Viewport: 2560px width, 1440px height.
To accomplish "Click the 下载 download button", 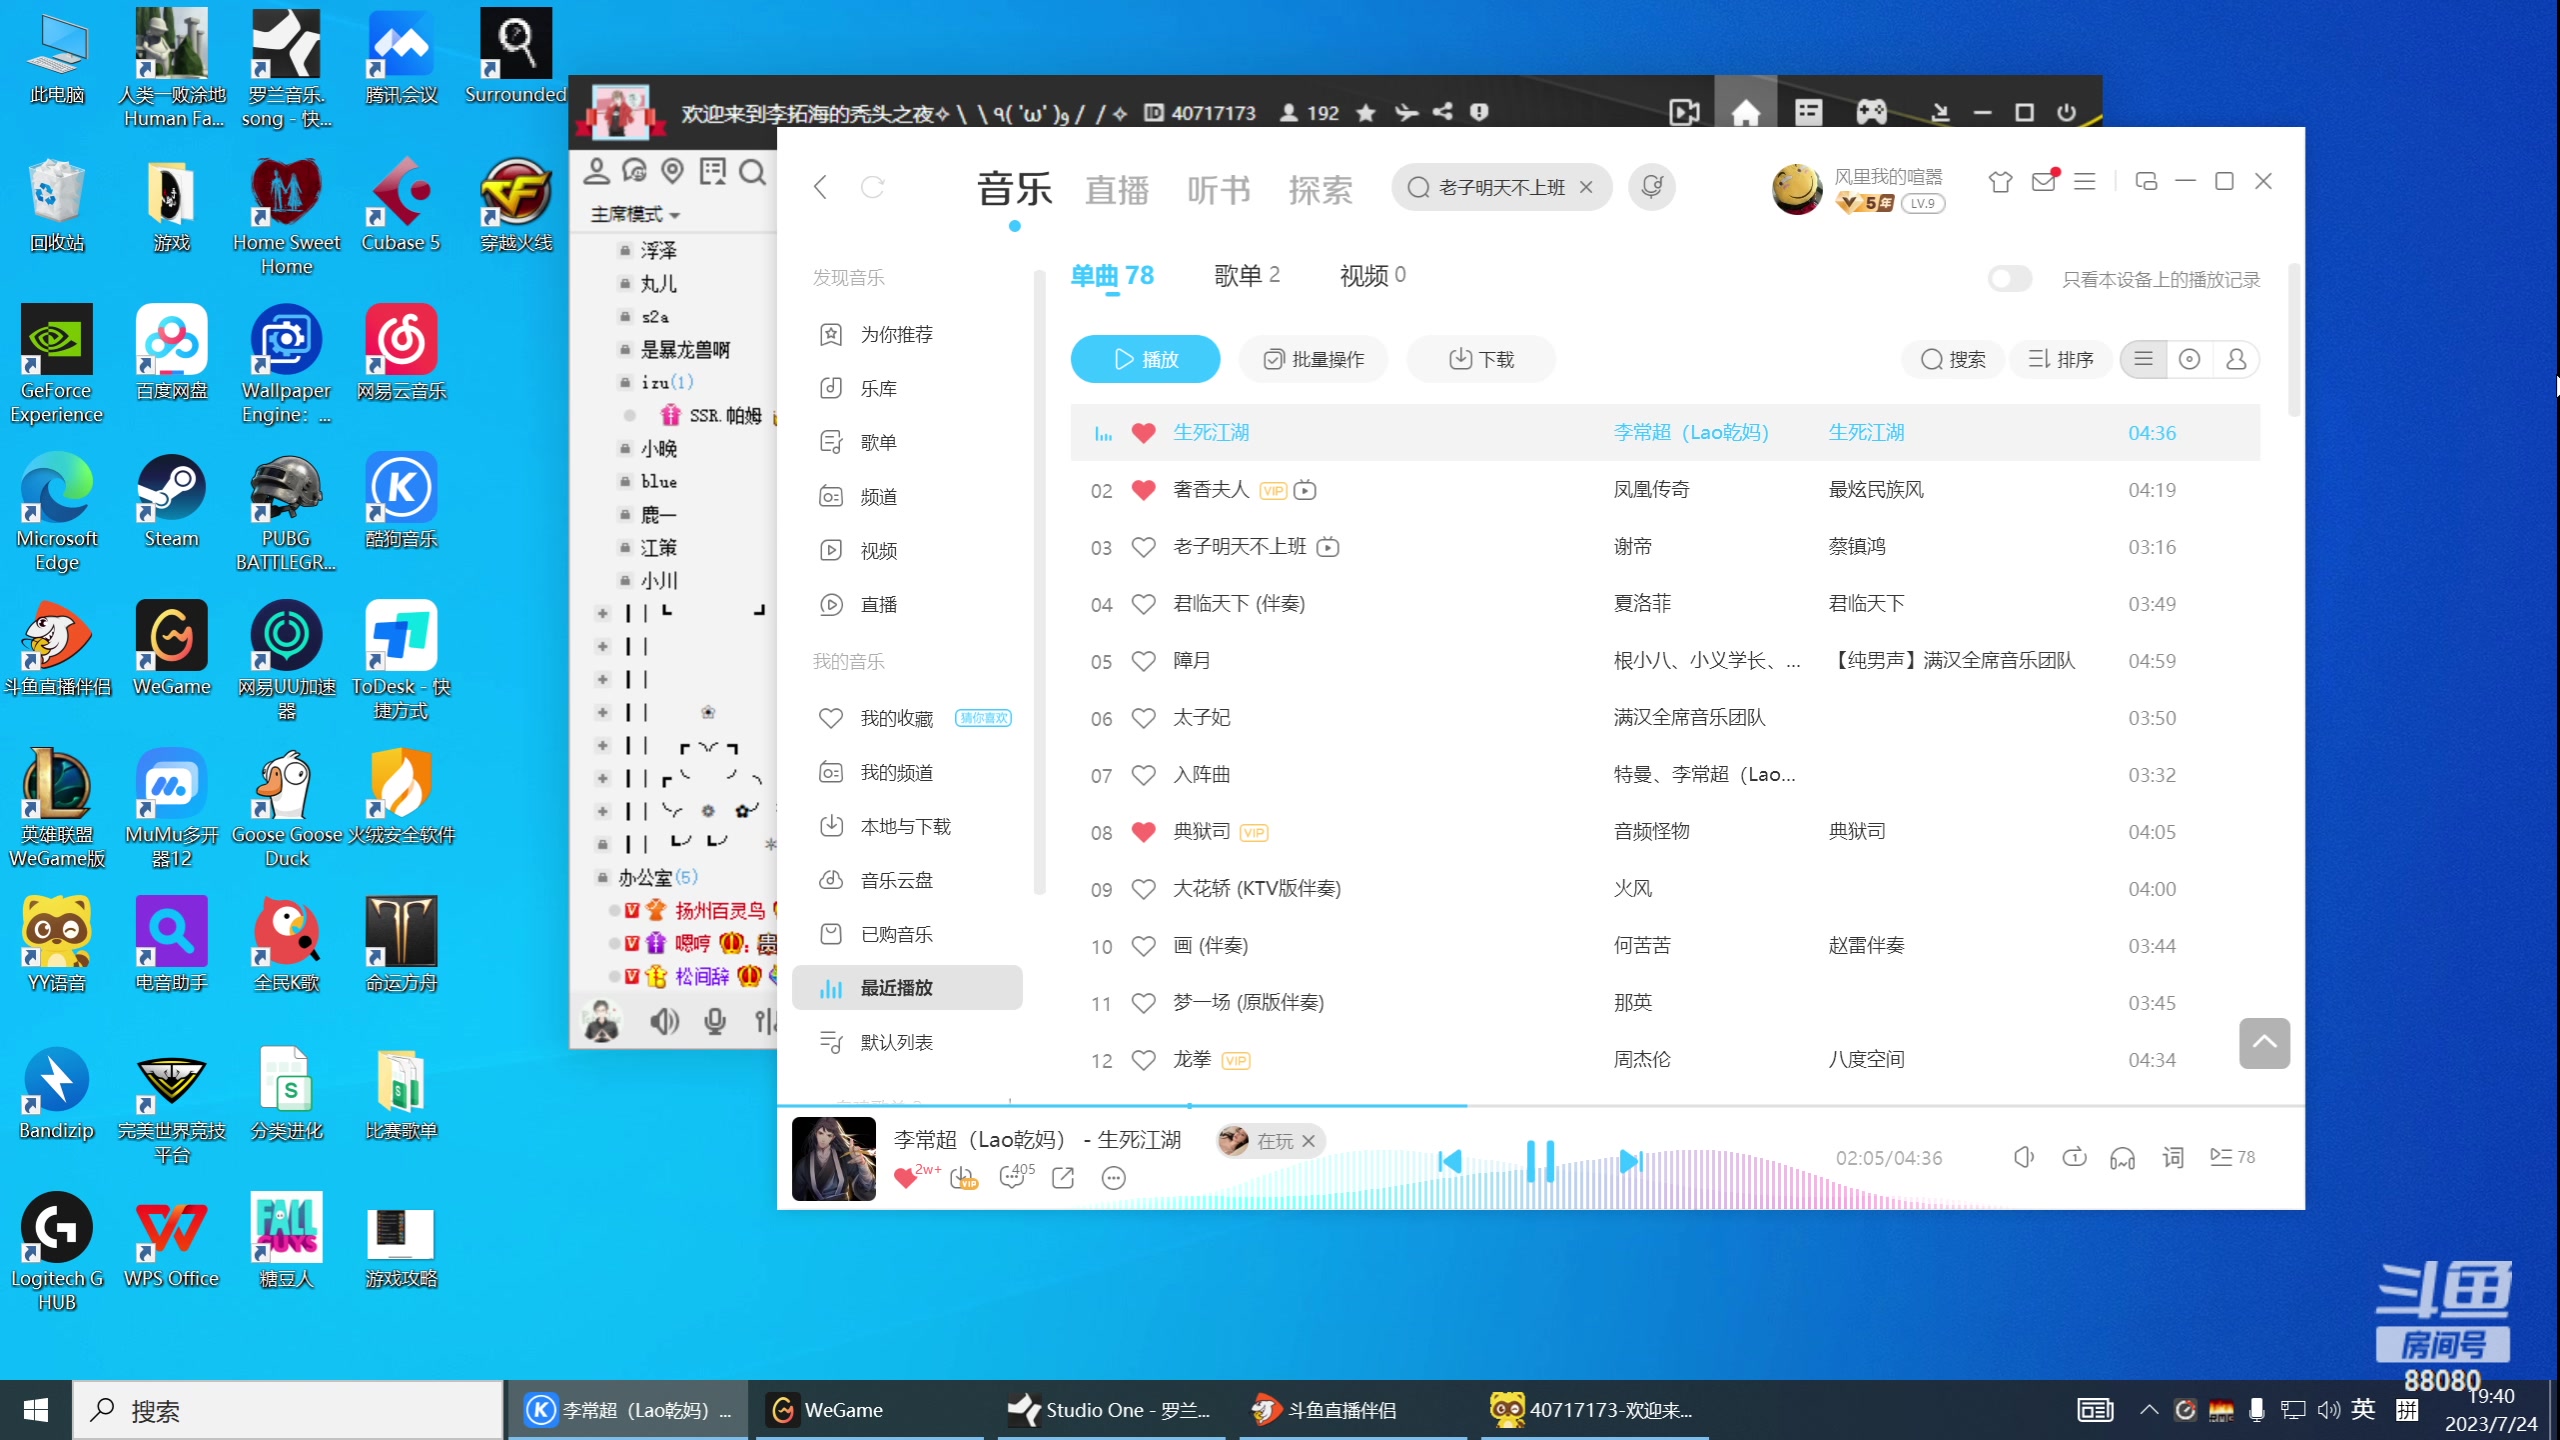I will point(1481,359).
